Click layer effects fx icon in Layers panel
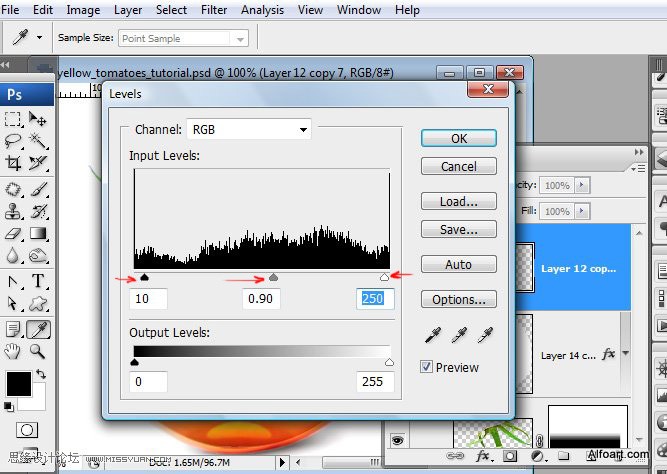The height and width of the screenshot is (474, 667). [x=483, y=456]
